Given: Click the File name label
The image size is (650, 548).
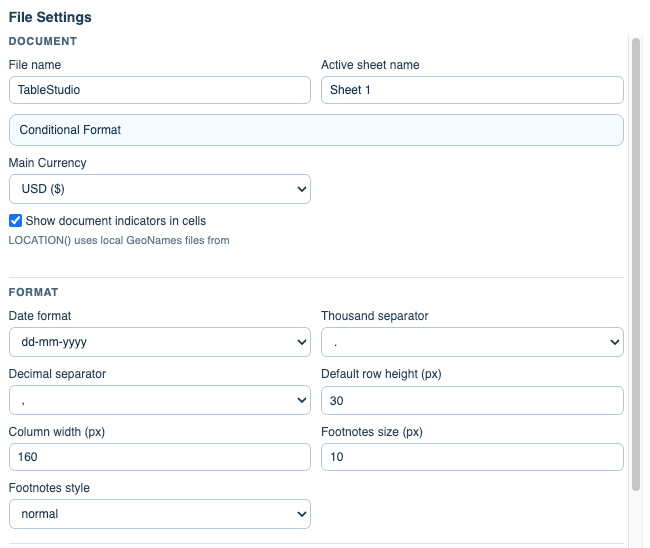Looking at the screenshot, I should [x=35, y=65].
